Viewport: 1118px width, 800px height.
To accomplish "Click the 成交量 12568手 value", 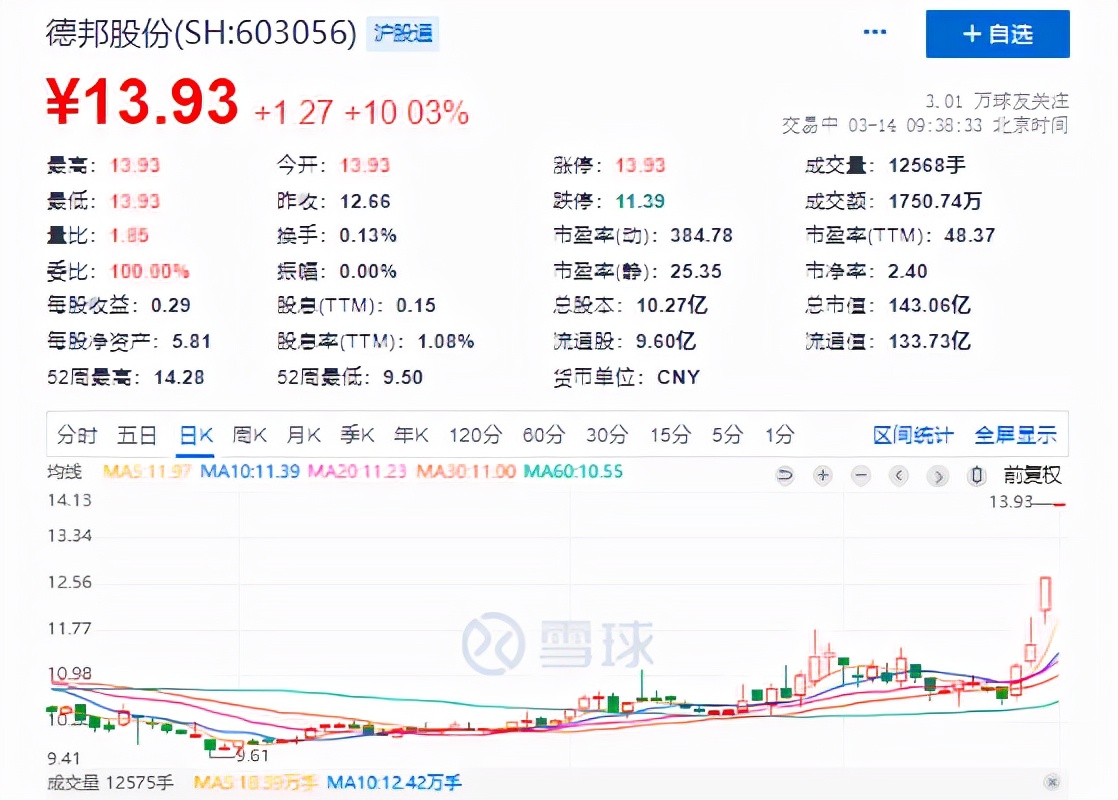I will click(x=927, y=165).
